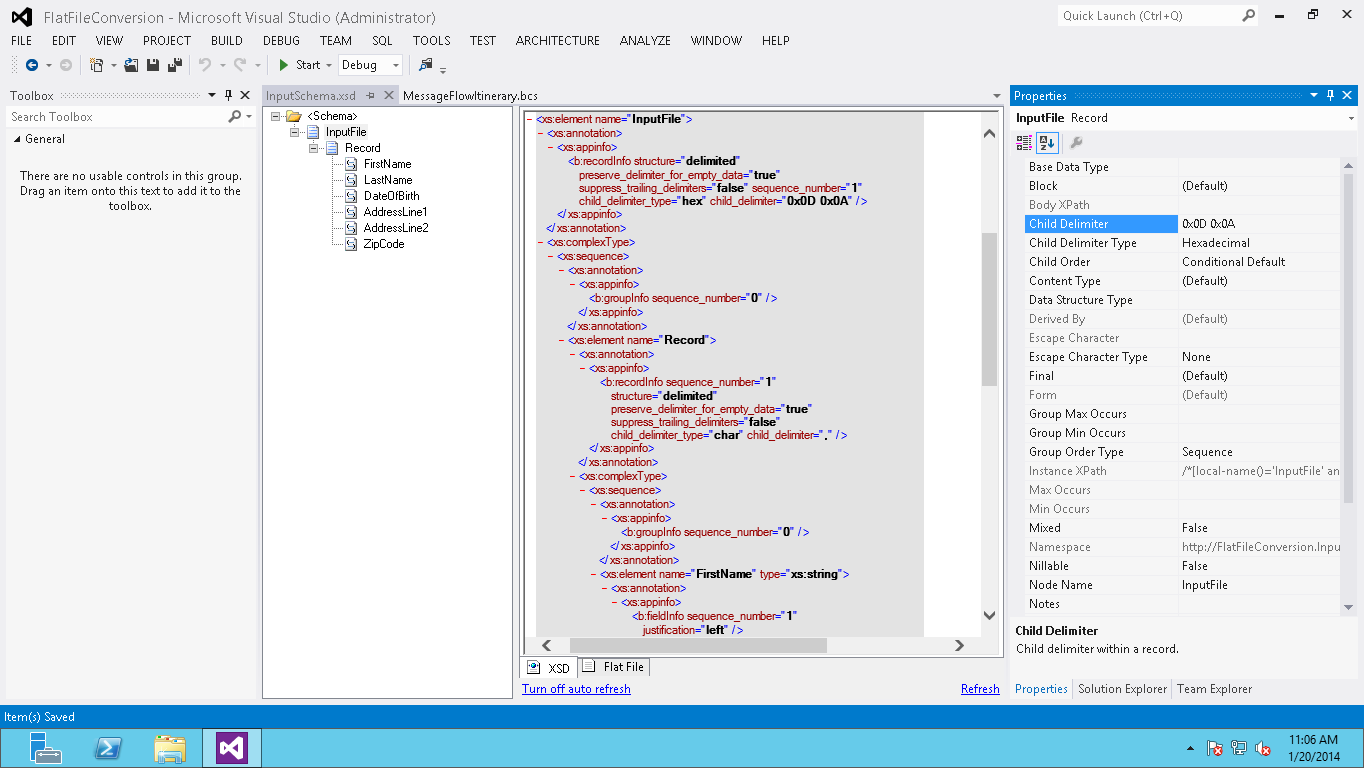Click the Navigate Backward toolbar icon

click(32, 65)
